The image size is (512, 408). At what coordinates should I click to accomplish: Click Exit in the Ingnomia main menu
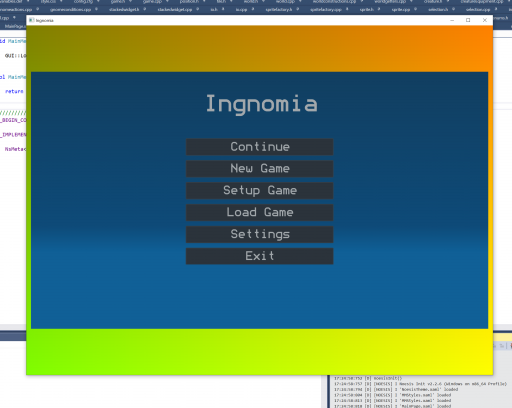(259, 256)
